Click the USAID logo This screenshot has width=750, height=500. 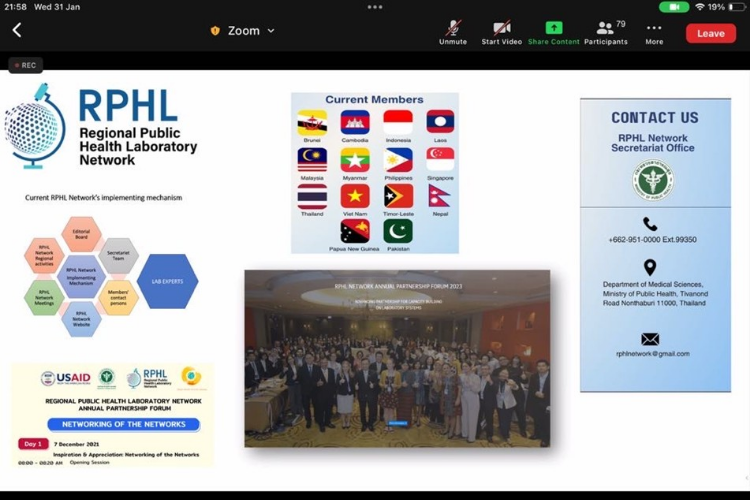pos(66,378)
